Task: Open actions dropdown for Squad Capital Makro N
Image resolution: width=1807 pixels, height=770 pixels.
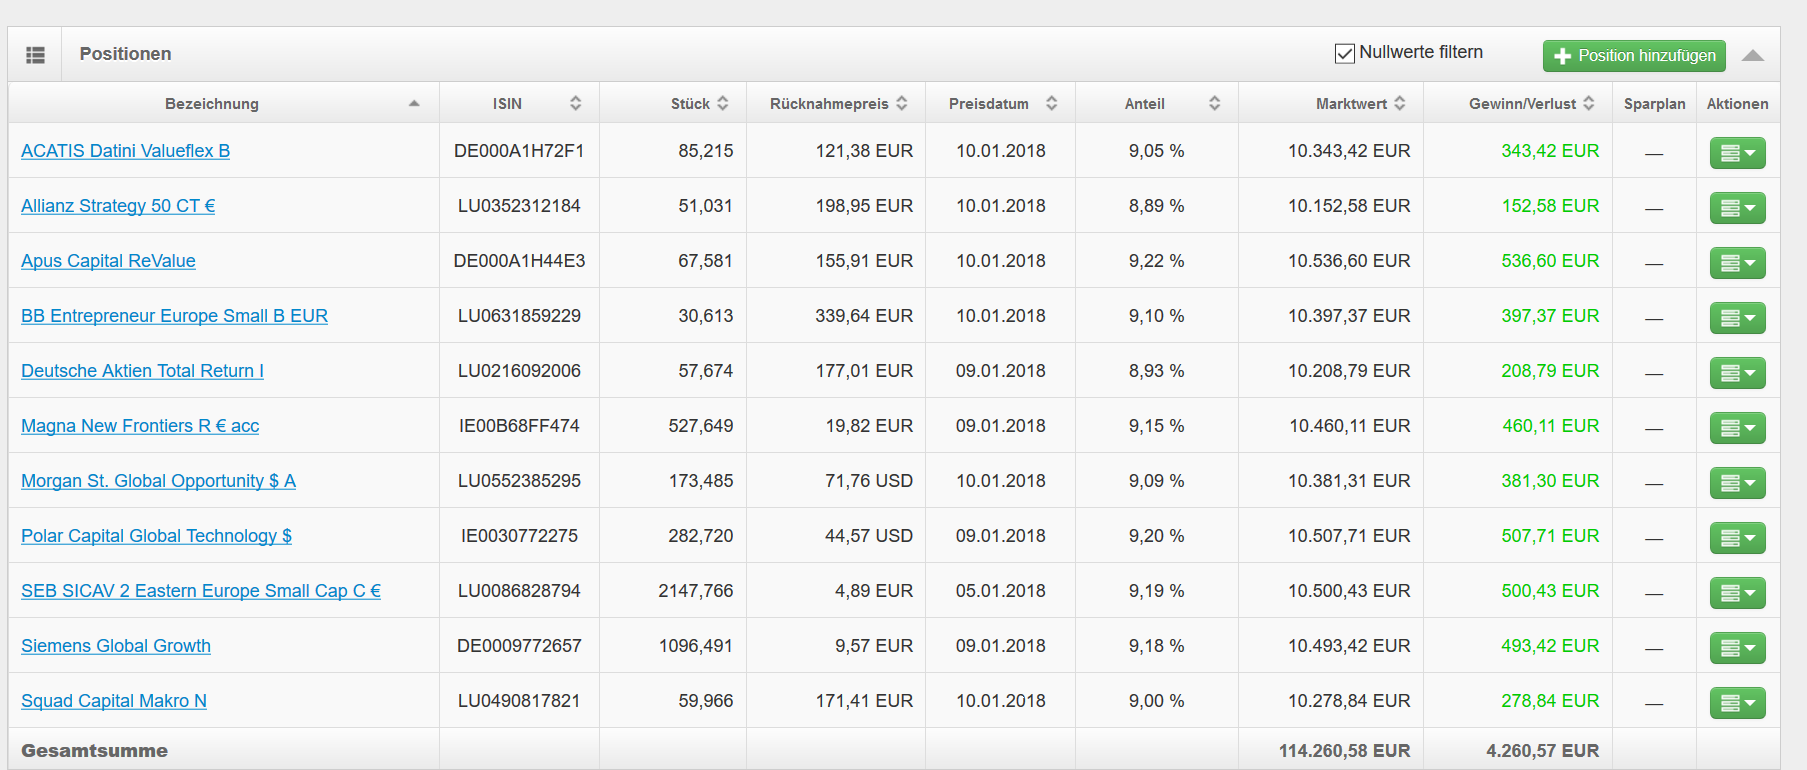Action: [x=1737, y=703]
